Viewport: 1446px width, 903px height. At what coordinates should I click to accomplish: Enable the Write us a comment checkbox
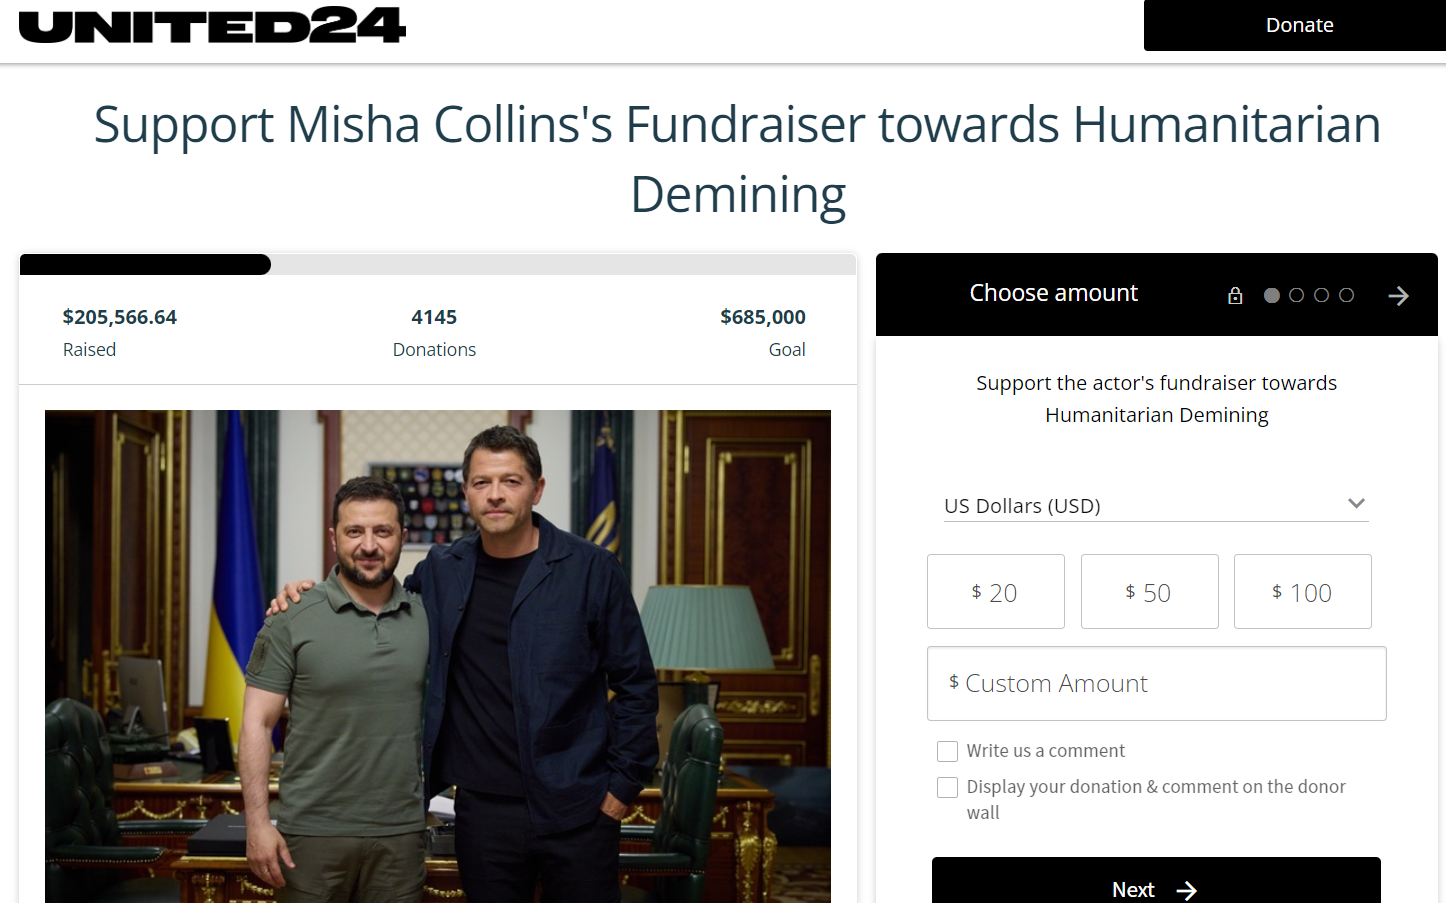pos(947,751)
